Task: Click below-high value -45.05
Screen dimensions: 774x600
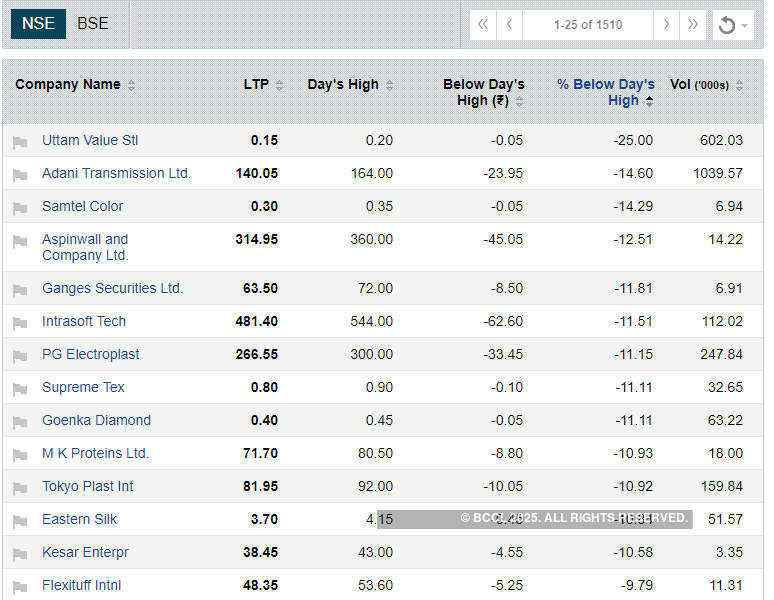Action: pyautogui.click(x=503, y=239)
